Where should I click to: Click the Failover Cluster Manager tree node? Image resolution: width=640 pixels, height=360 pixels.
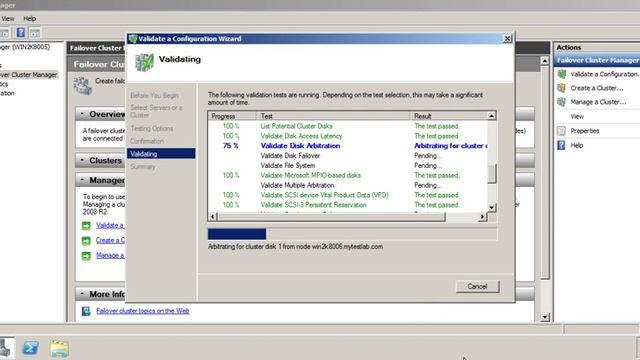click(29, 75)
